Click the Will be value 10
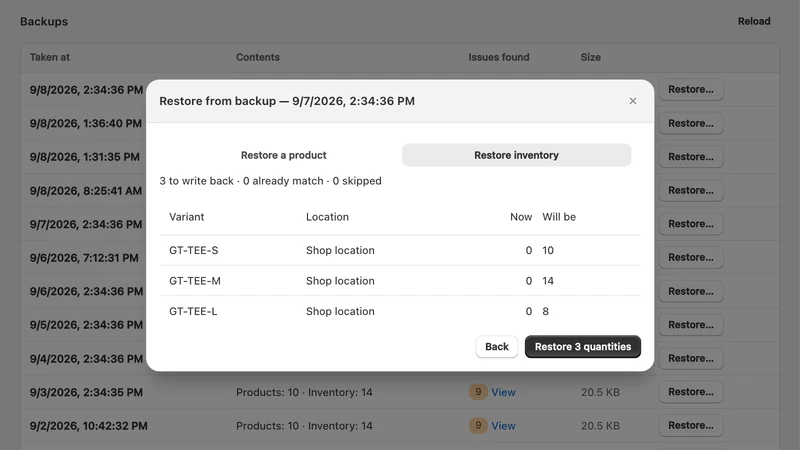 click(548, 251)
